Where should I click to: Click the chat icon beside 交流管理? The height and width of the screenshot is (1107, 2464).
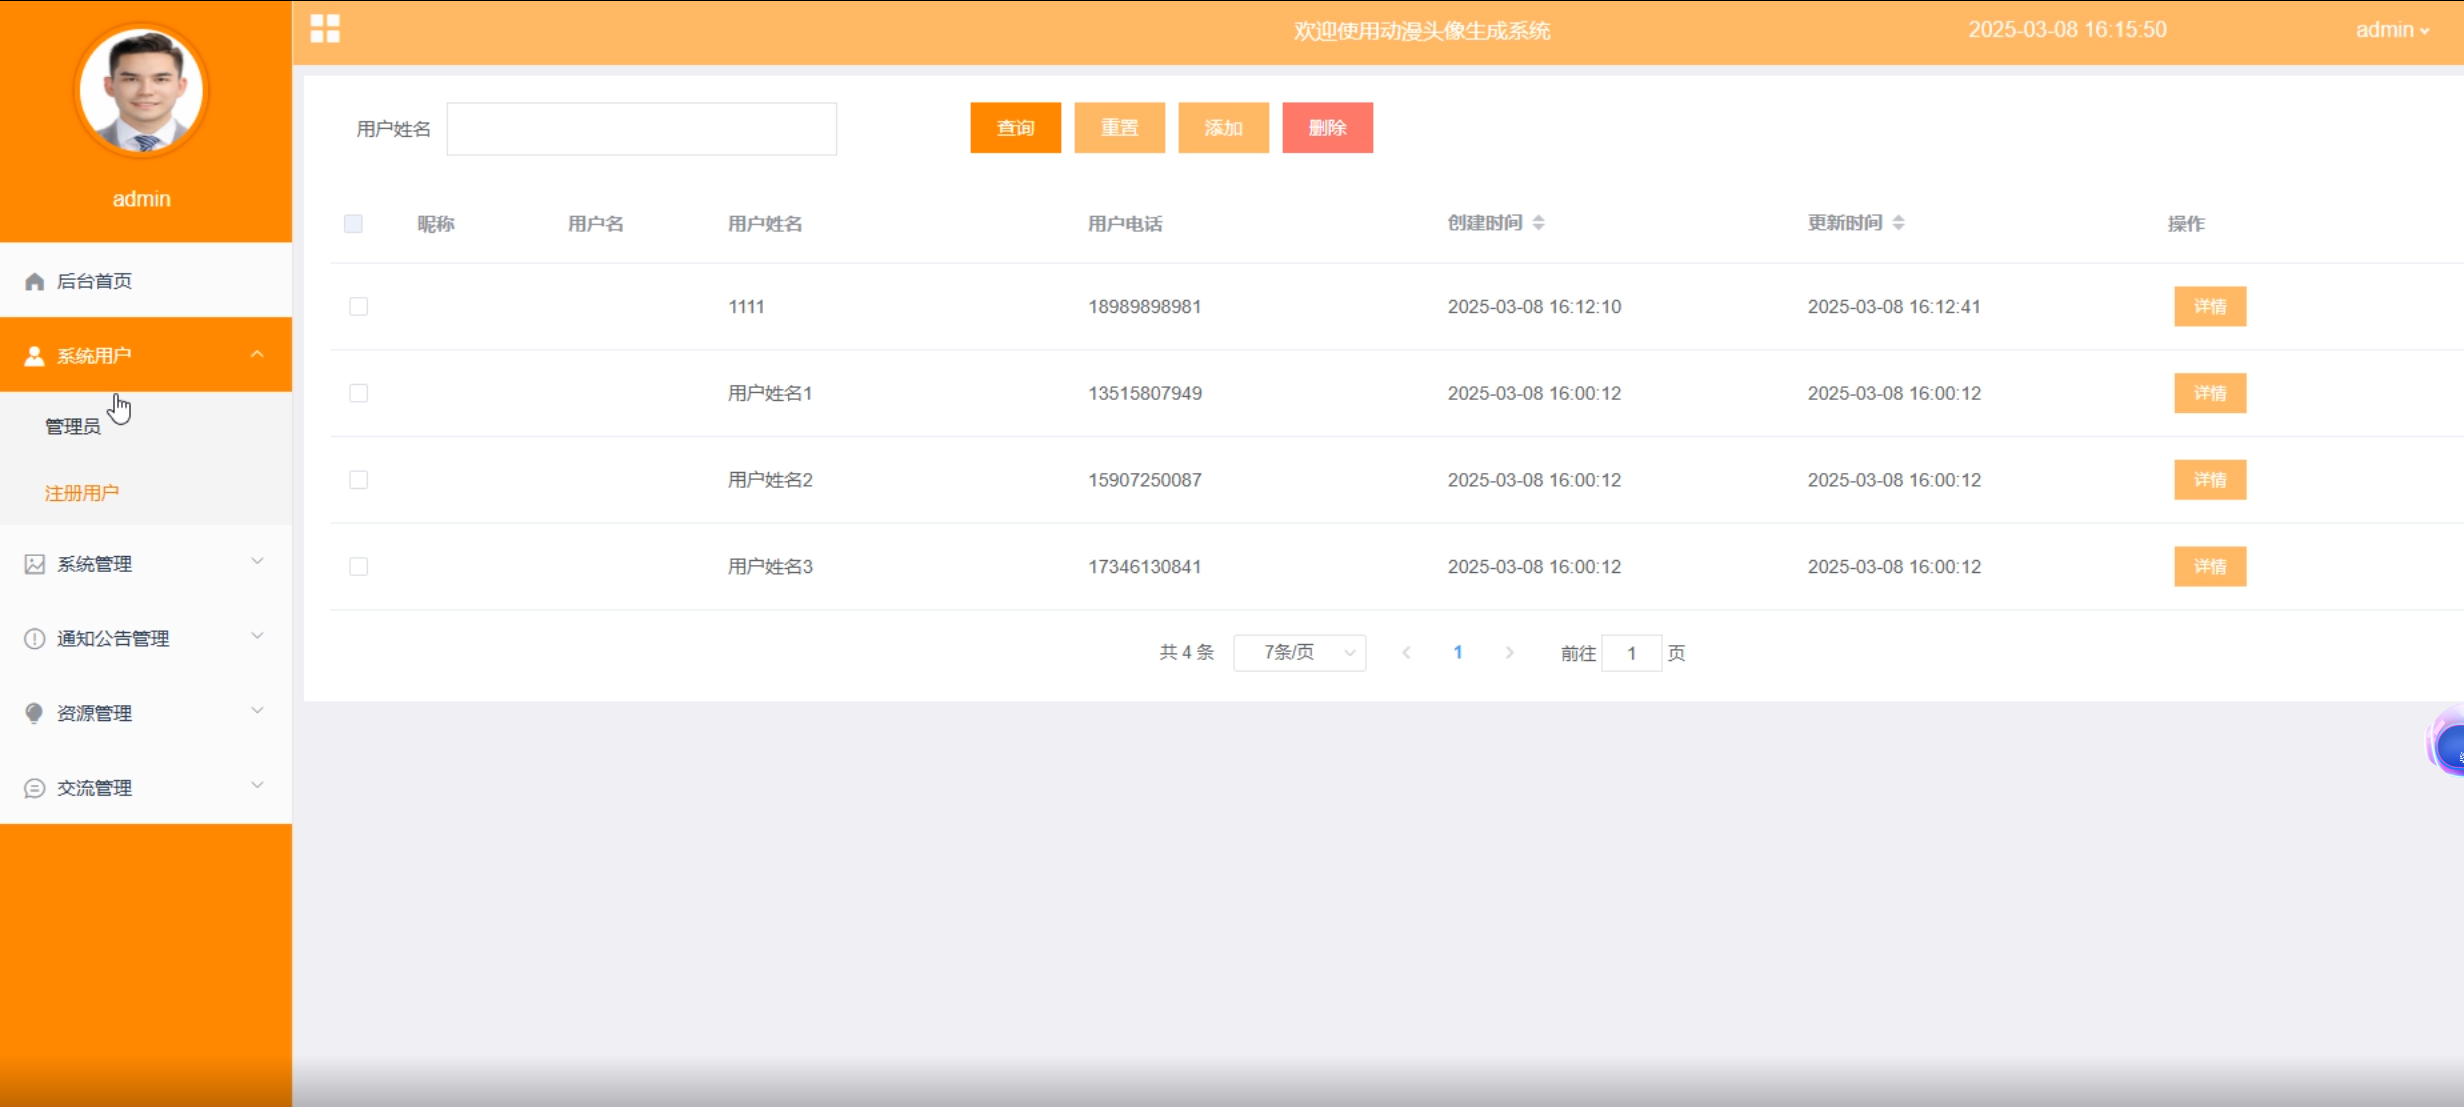click(34, 788)
